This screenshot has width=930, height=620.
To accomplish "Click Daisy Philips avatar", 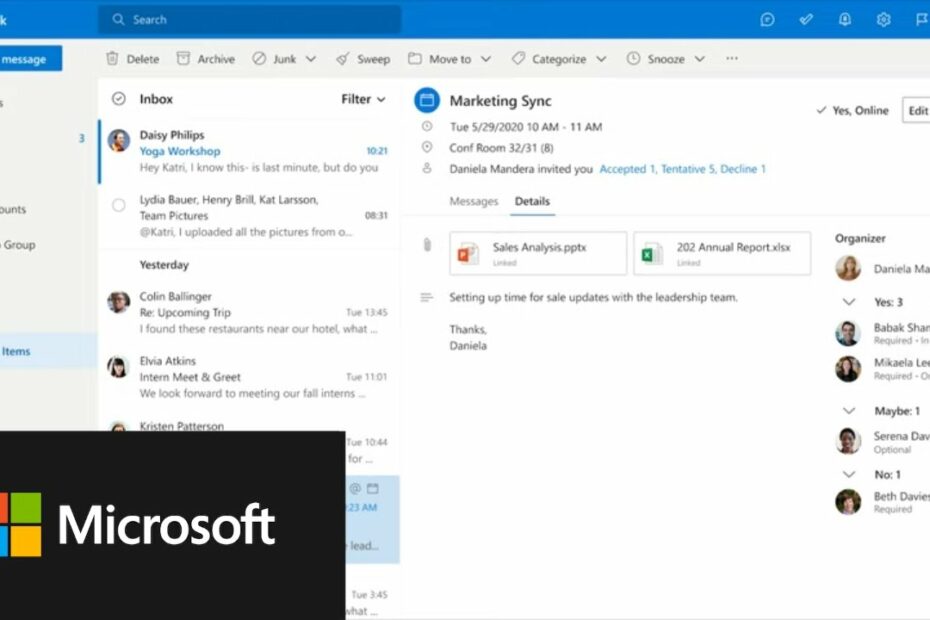I will 119,141.
